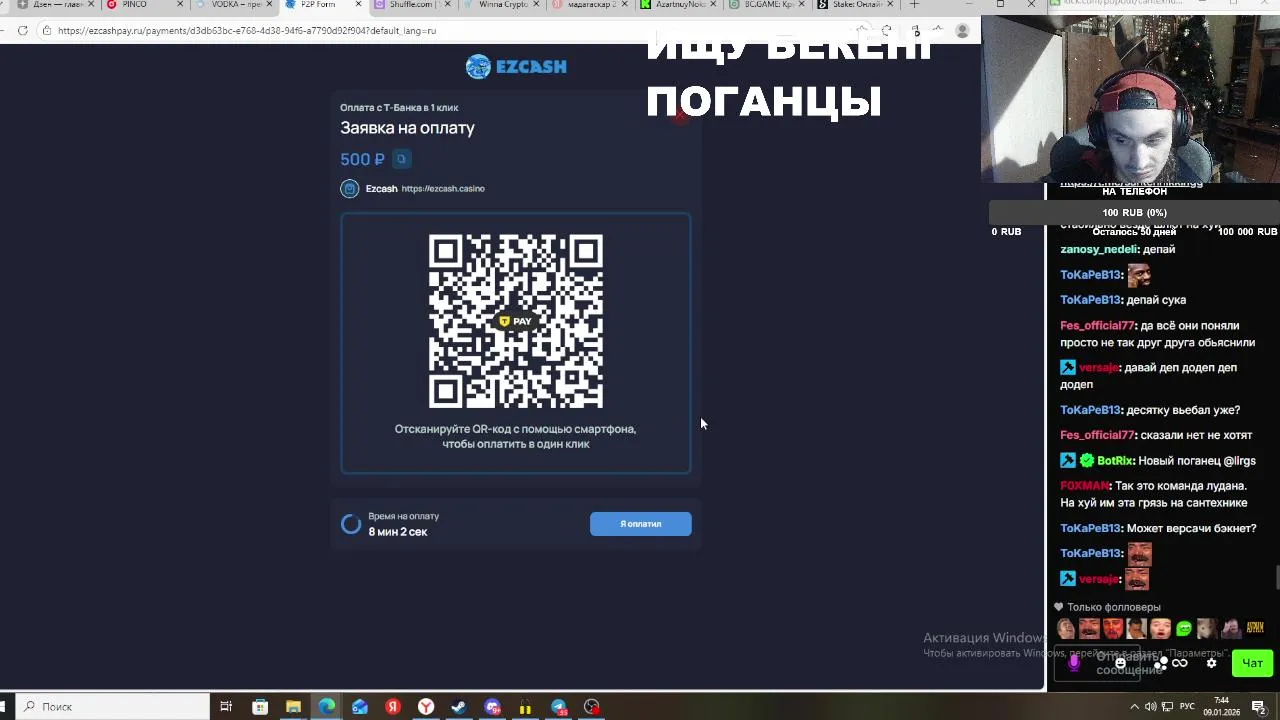Open the volume tray icon
The width and height of the screenshot is (1280, 720).
(x=1151, y=707)
